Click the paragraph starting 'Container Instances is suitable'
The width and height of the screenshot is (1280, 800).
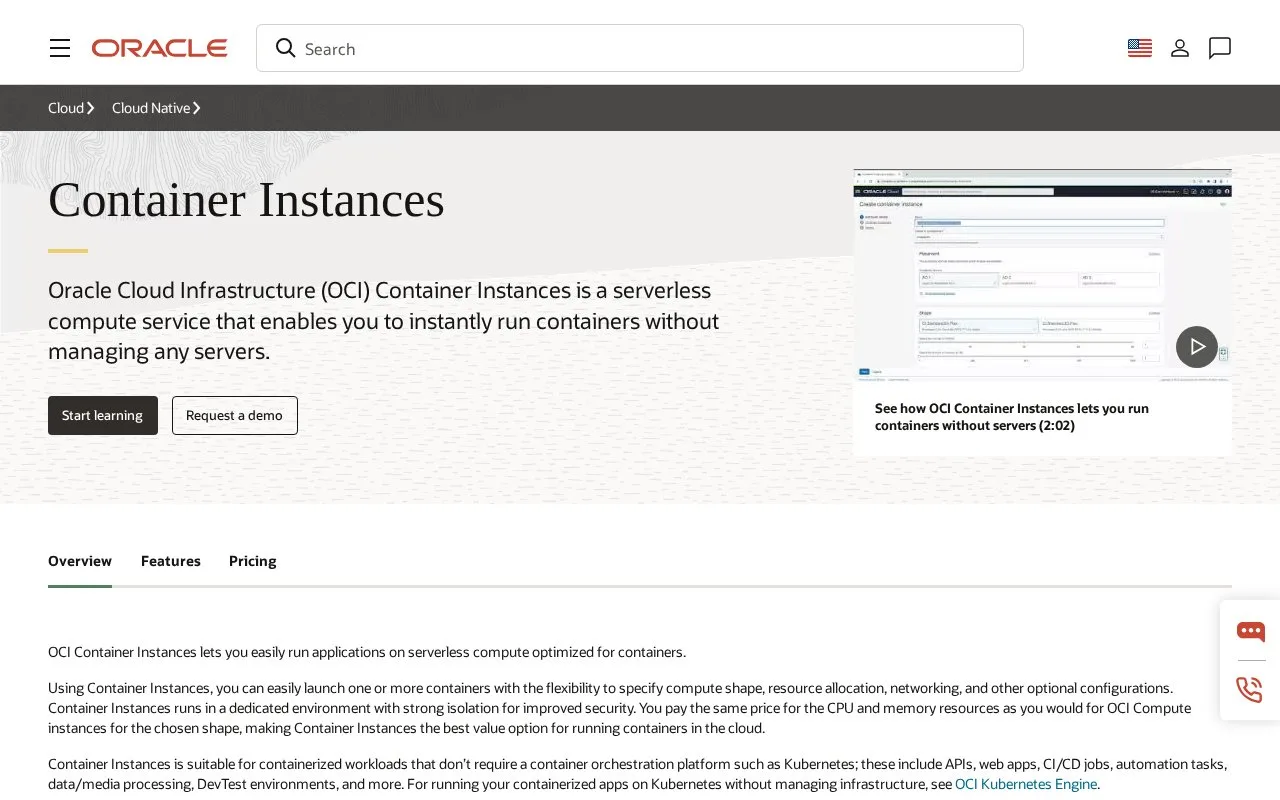(638, 774)
